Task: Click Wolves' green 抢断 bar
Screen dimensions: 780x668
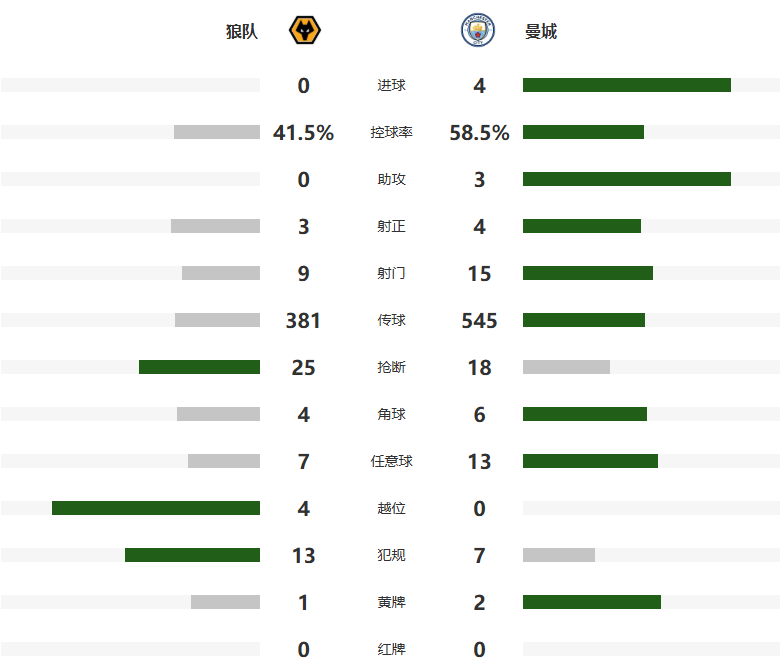Action: (199, 367)
